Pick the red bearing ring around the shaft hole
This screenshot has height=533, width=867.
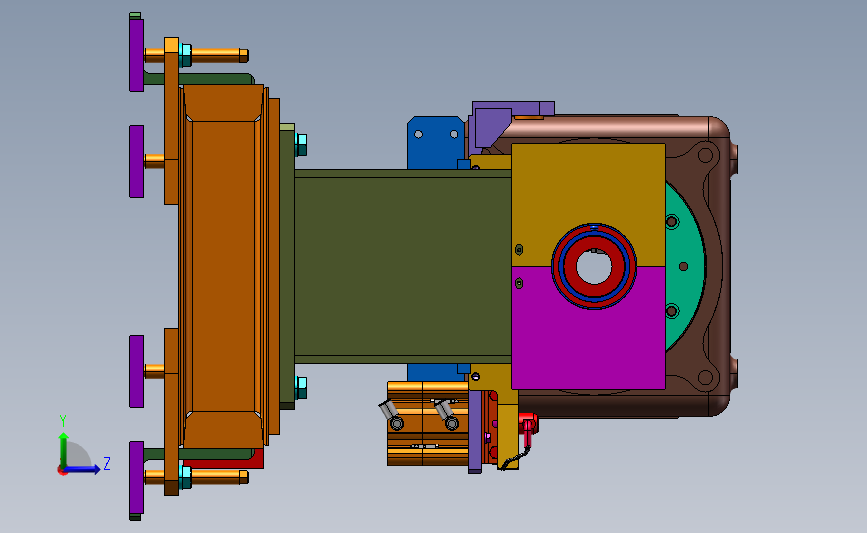[594, 266]
